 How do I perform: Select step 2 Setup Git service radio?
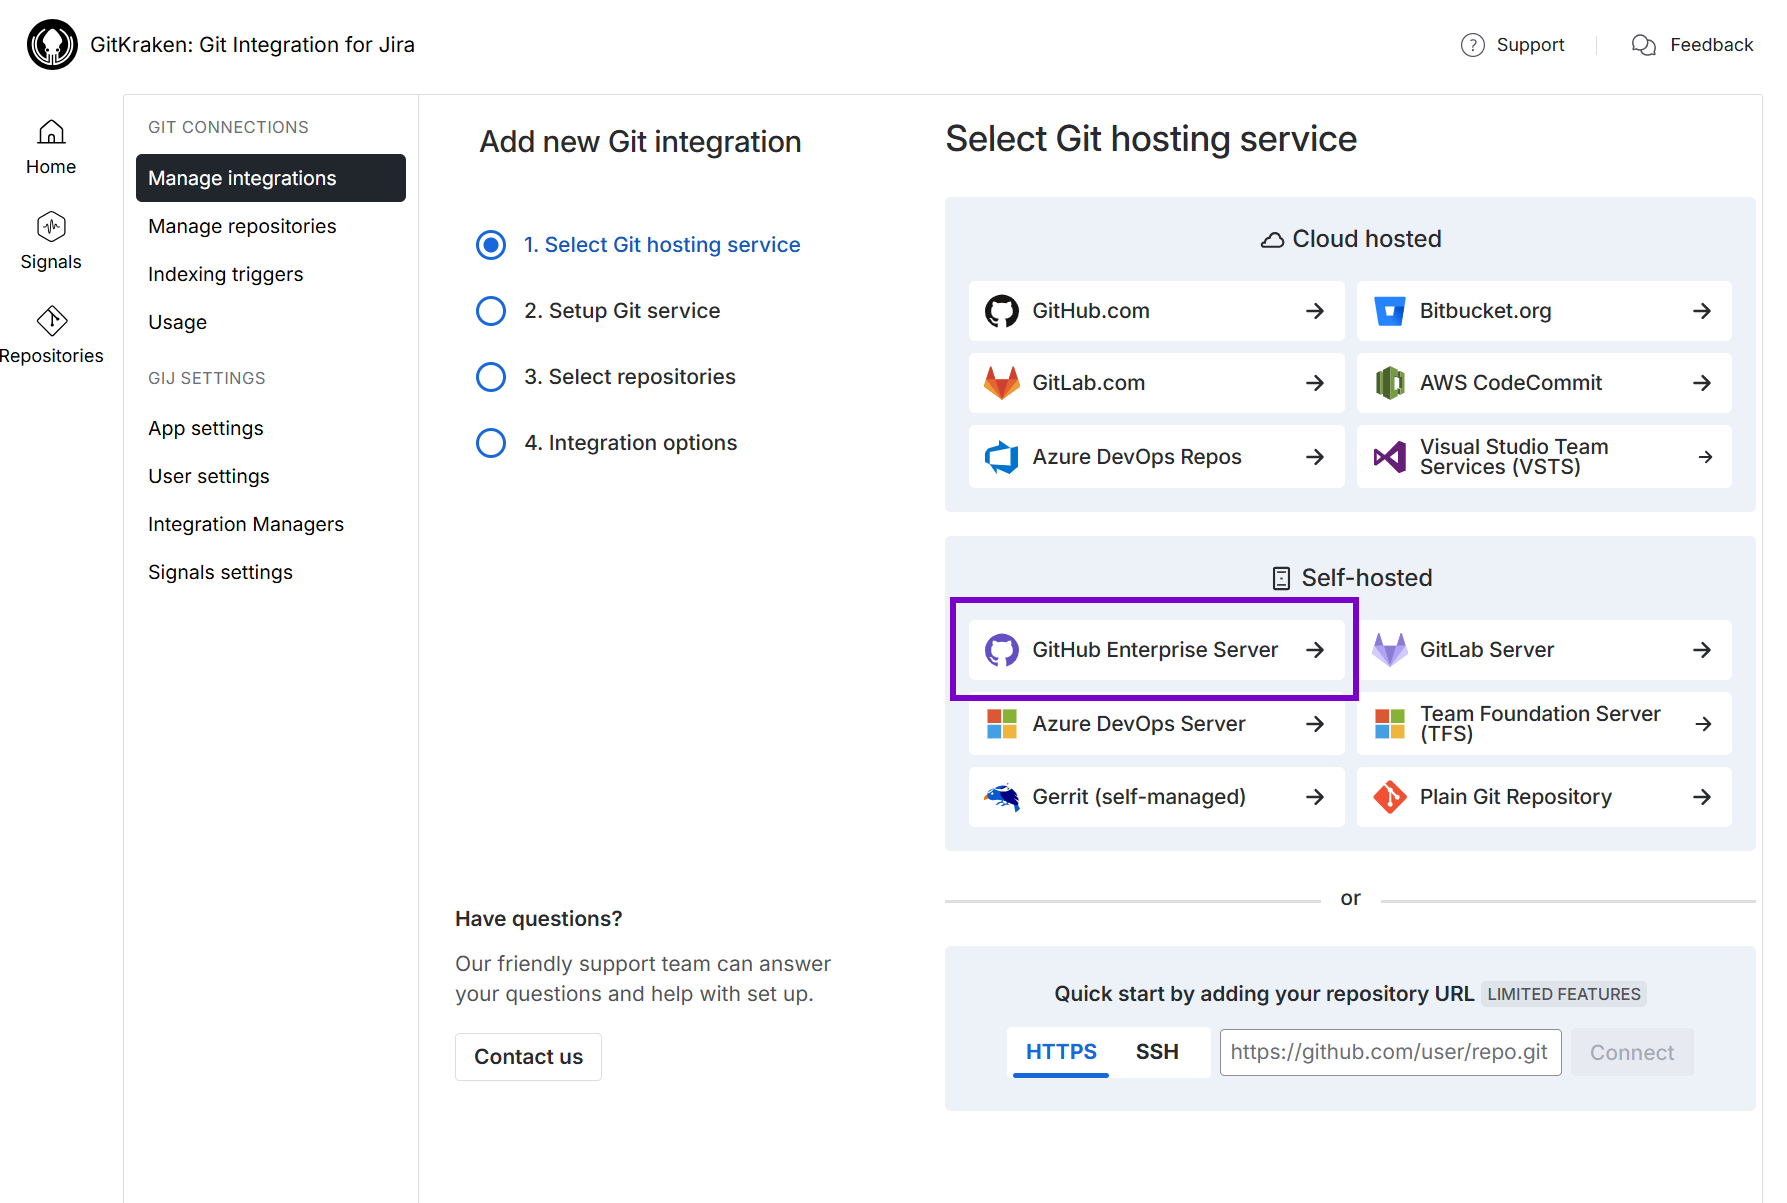[x=491, y=311]
